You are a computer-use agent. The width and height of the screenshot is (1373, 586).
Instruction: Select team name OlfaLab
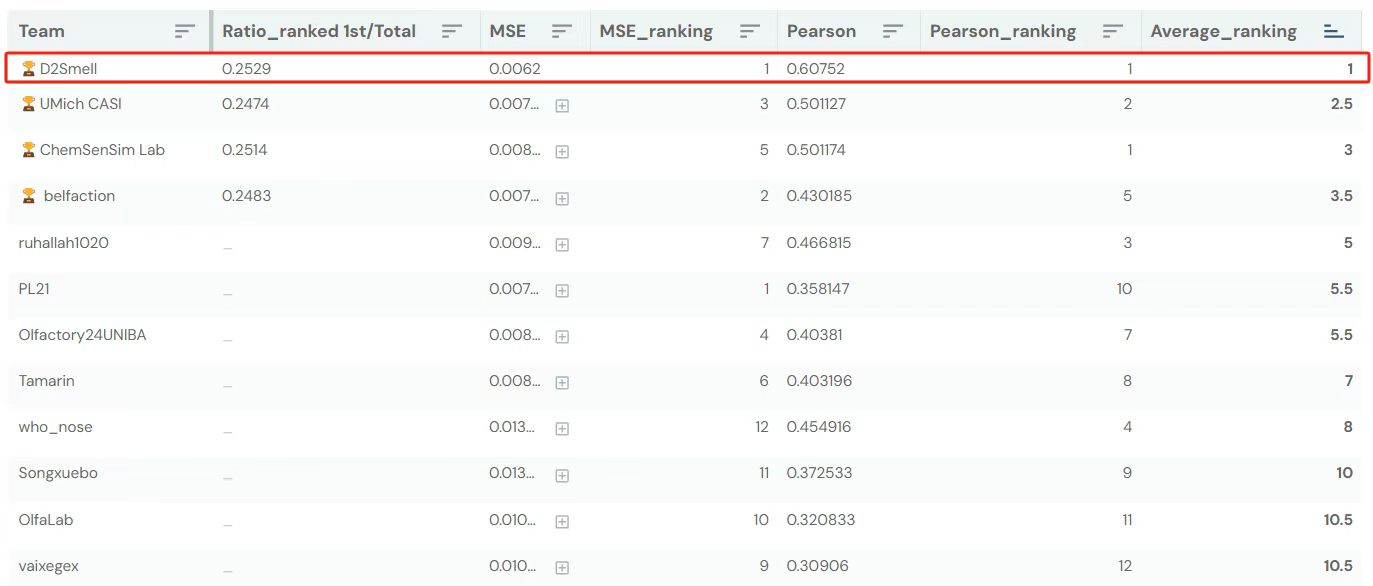(x=46, y=520)
